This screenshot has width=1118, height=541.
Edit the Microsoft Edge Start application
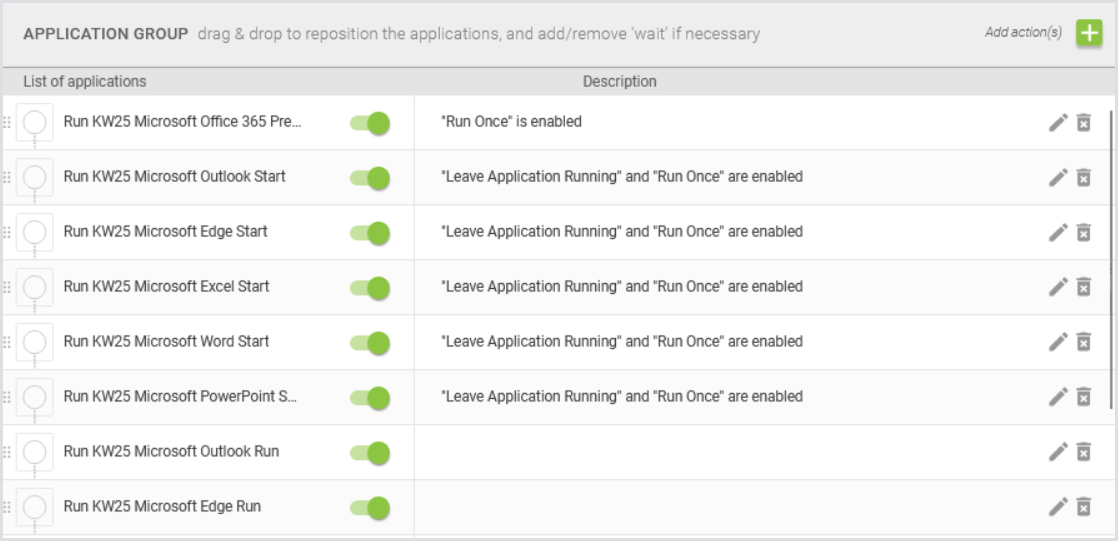(x=1058, y=232)
